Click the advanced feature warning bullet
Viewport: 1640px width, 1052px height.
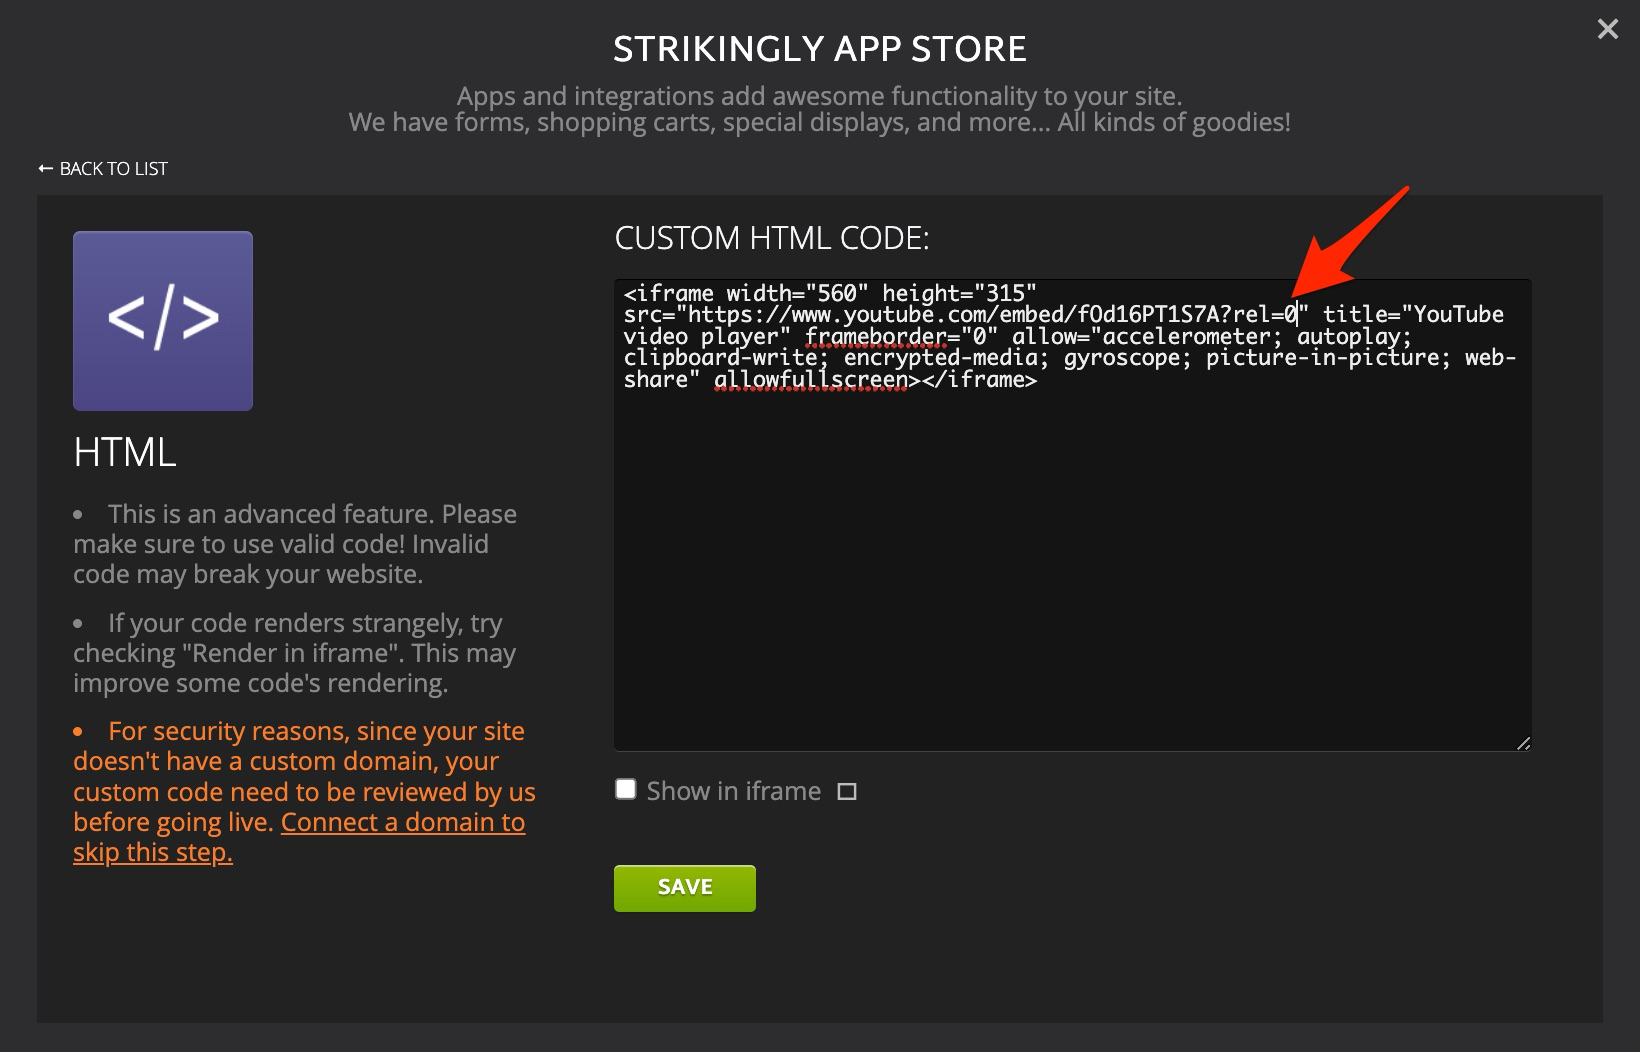coord(294,544)
